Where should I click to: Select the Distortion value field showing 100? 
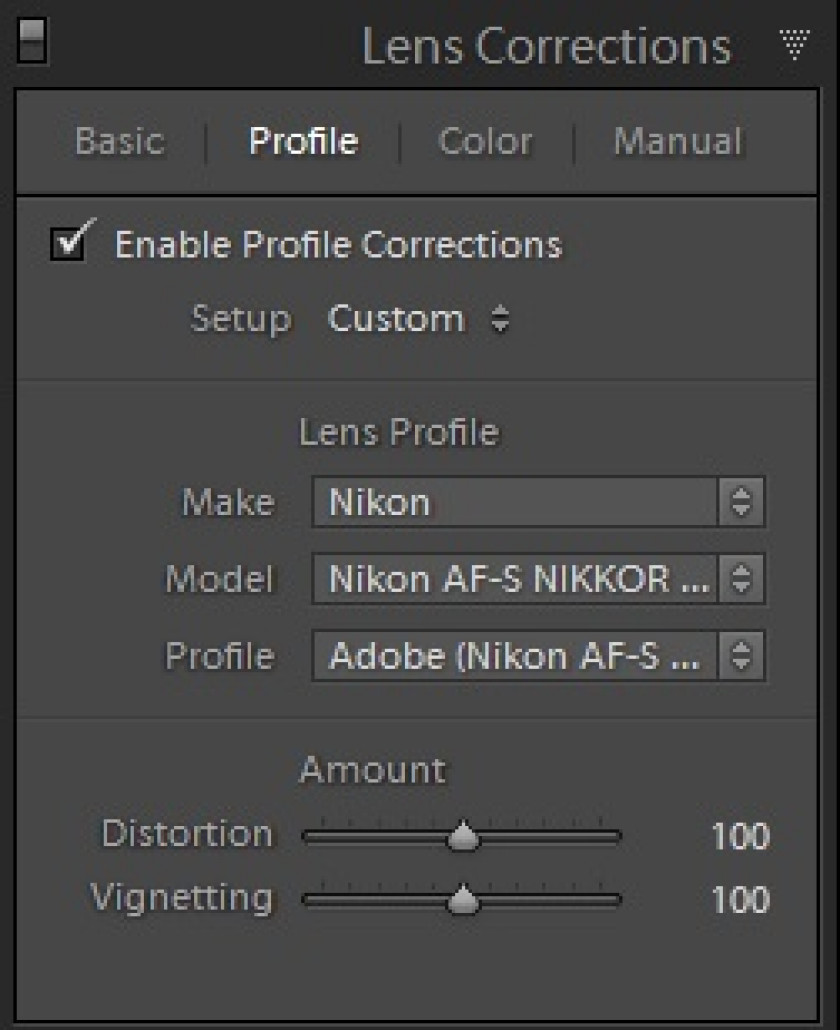[x=740, y=836]
